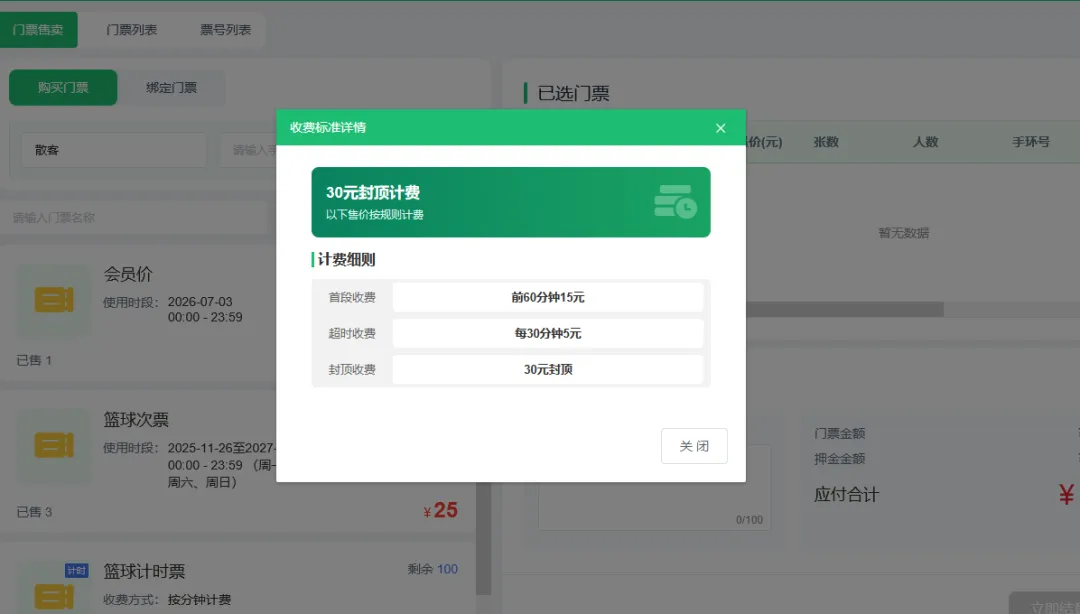This screenshot has width=1080, height=614.
Task: Open the 散客 customer type dropdown
Action: (114, 150)
